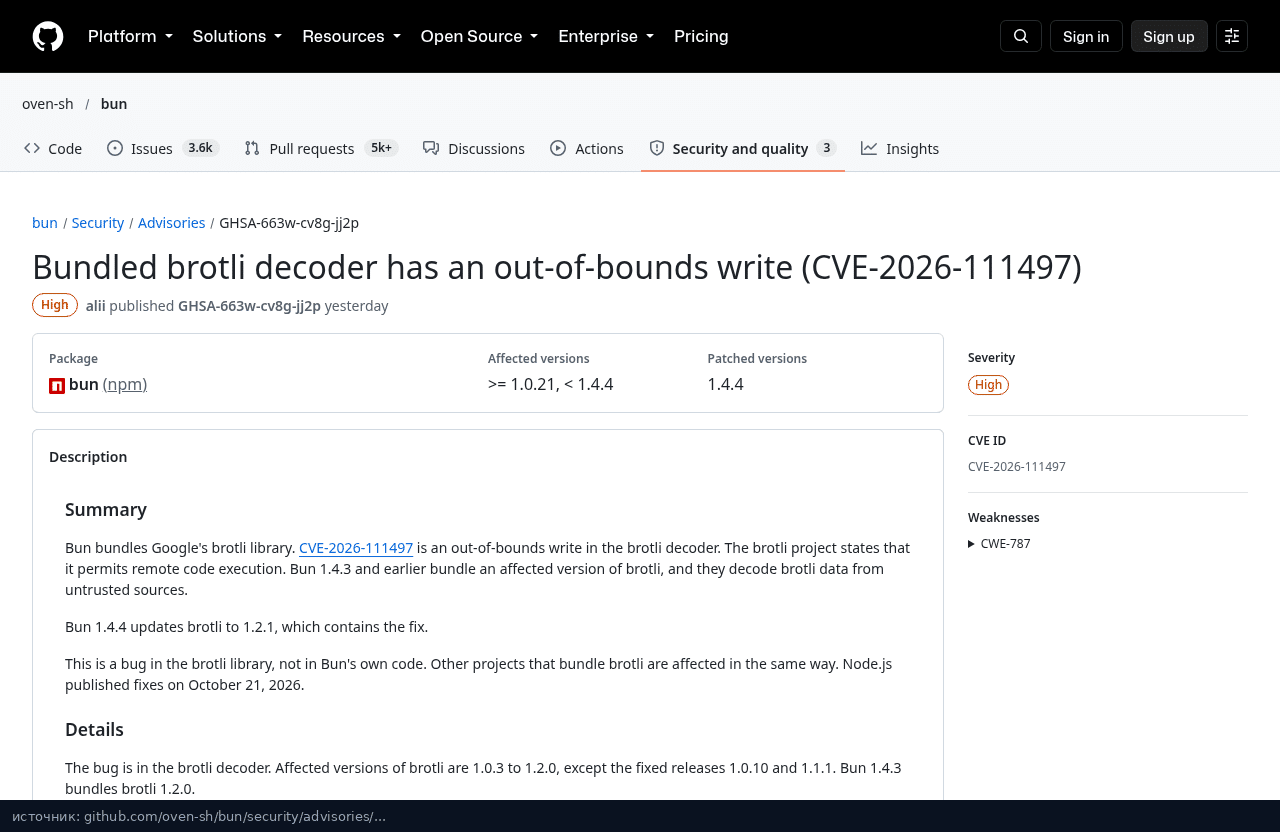Click the High severity badge under title

pos(55,305)
